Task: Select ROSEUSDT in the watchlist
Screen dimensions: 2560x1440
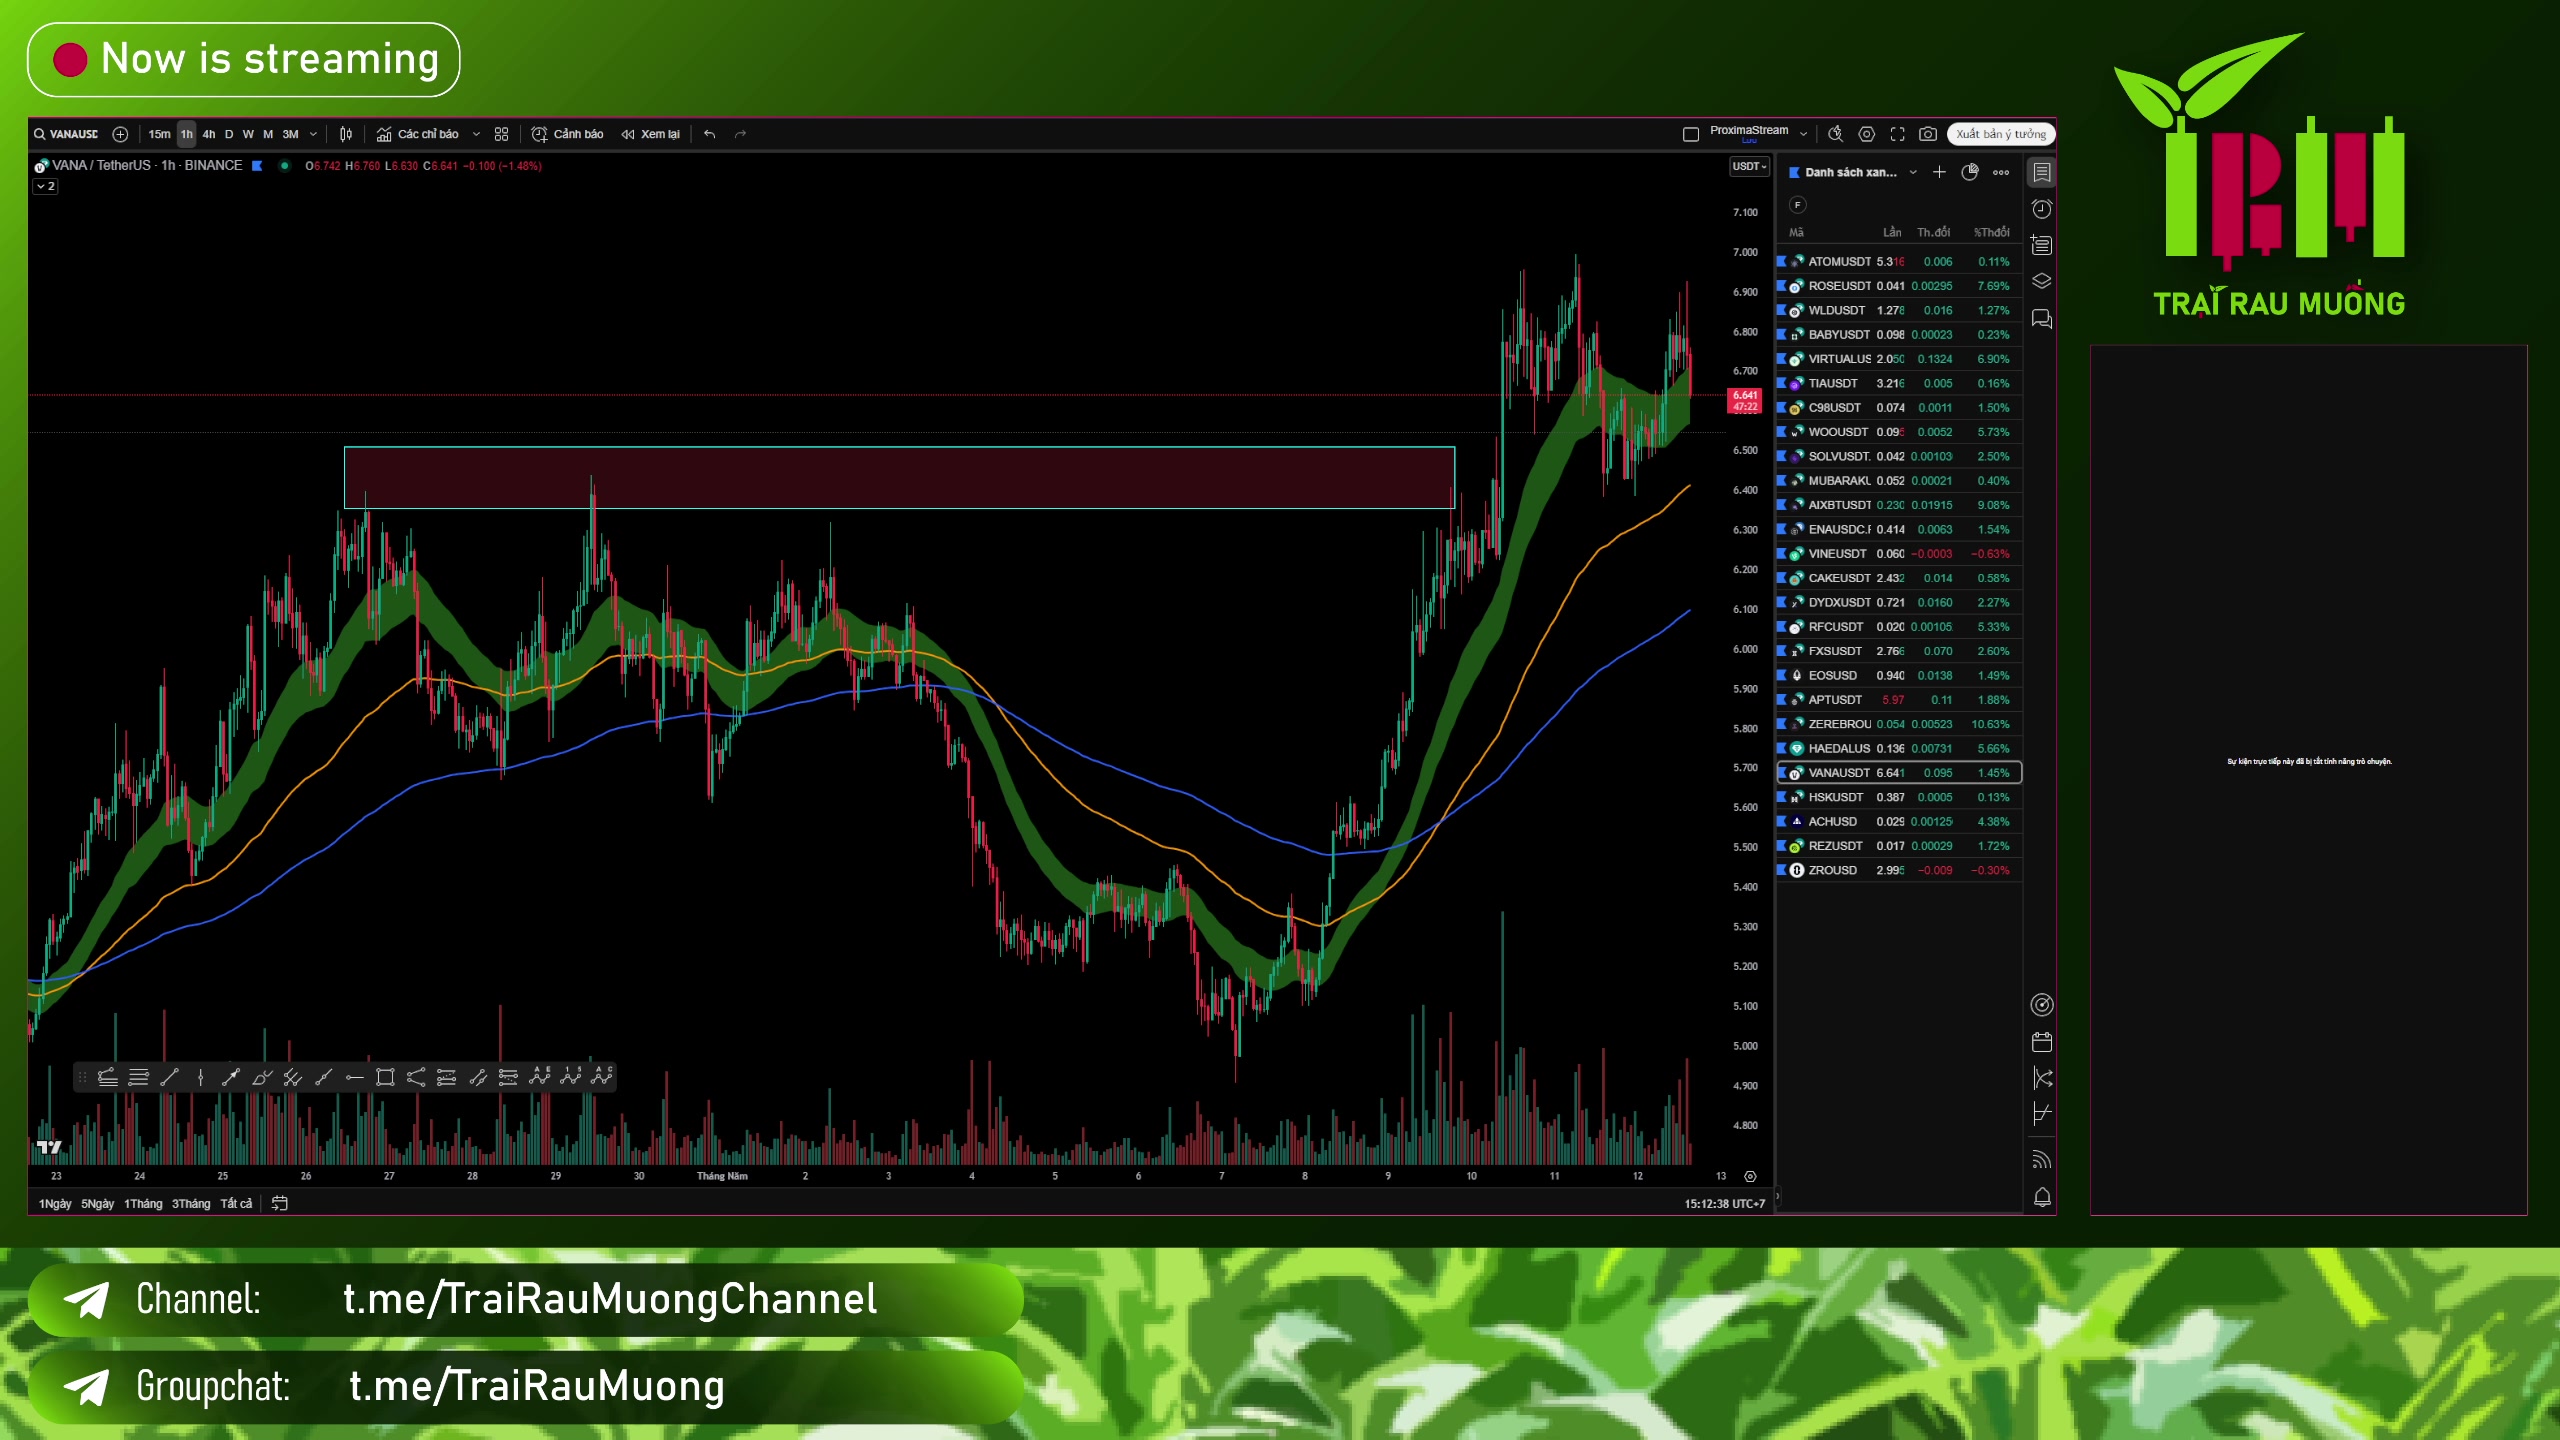Action: tap(1899, 286)
